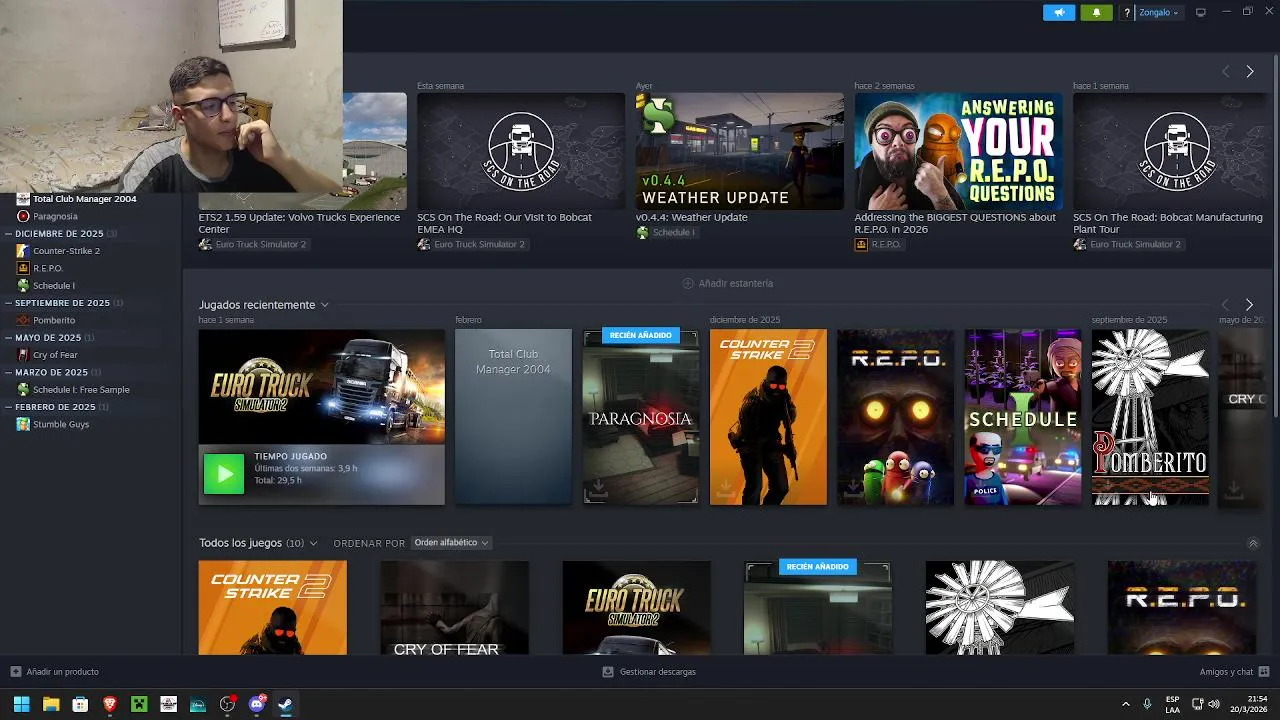Viewport: 1280px width, 720px height.
Task: Switch to Big Picture mode monitor icon
Action: (x=1201, y=12)
